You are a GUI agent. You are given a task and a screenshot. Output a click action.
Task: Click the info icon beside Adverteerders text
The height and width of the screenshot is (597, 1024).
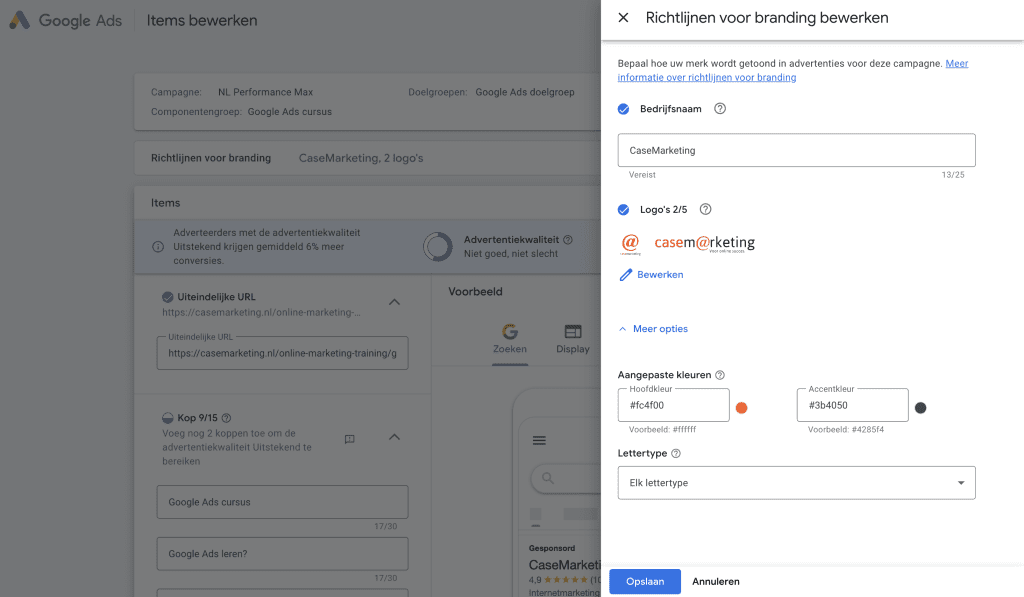pos(158,247)
